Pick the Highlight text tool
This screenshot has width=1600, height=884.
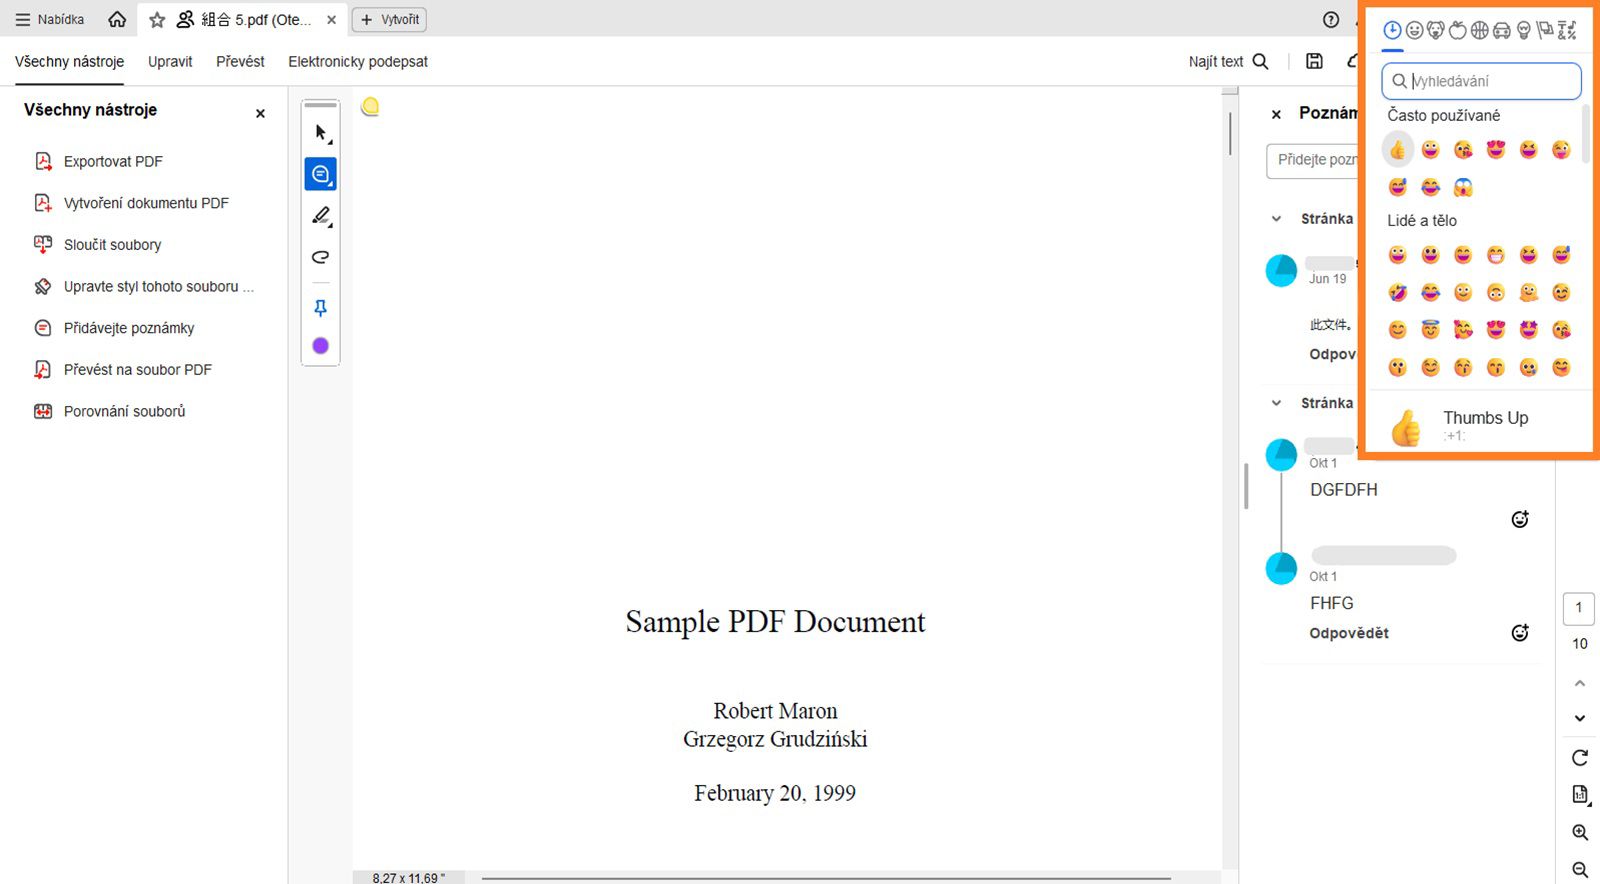tap(320, 216)
